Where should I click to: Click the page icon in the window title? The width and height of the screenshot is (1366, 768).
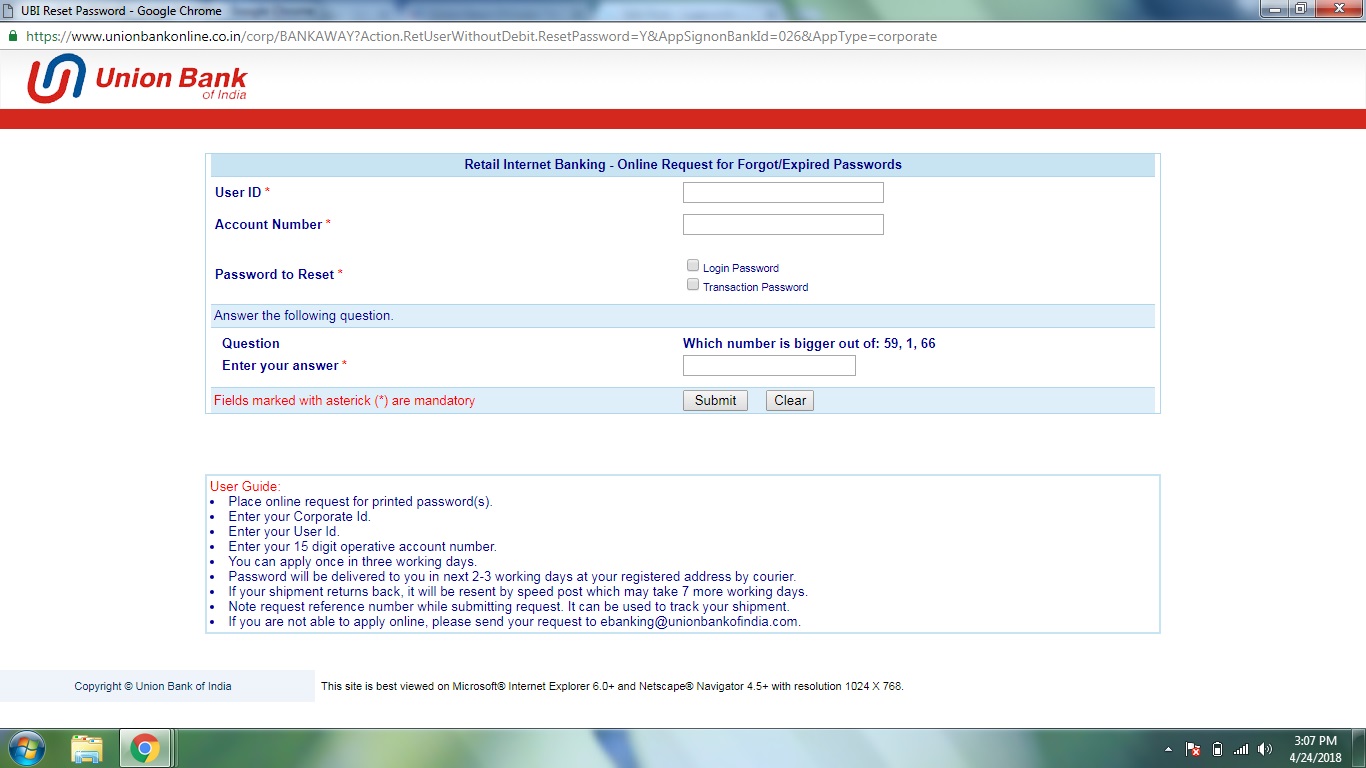coord(9,10)
